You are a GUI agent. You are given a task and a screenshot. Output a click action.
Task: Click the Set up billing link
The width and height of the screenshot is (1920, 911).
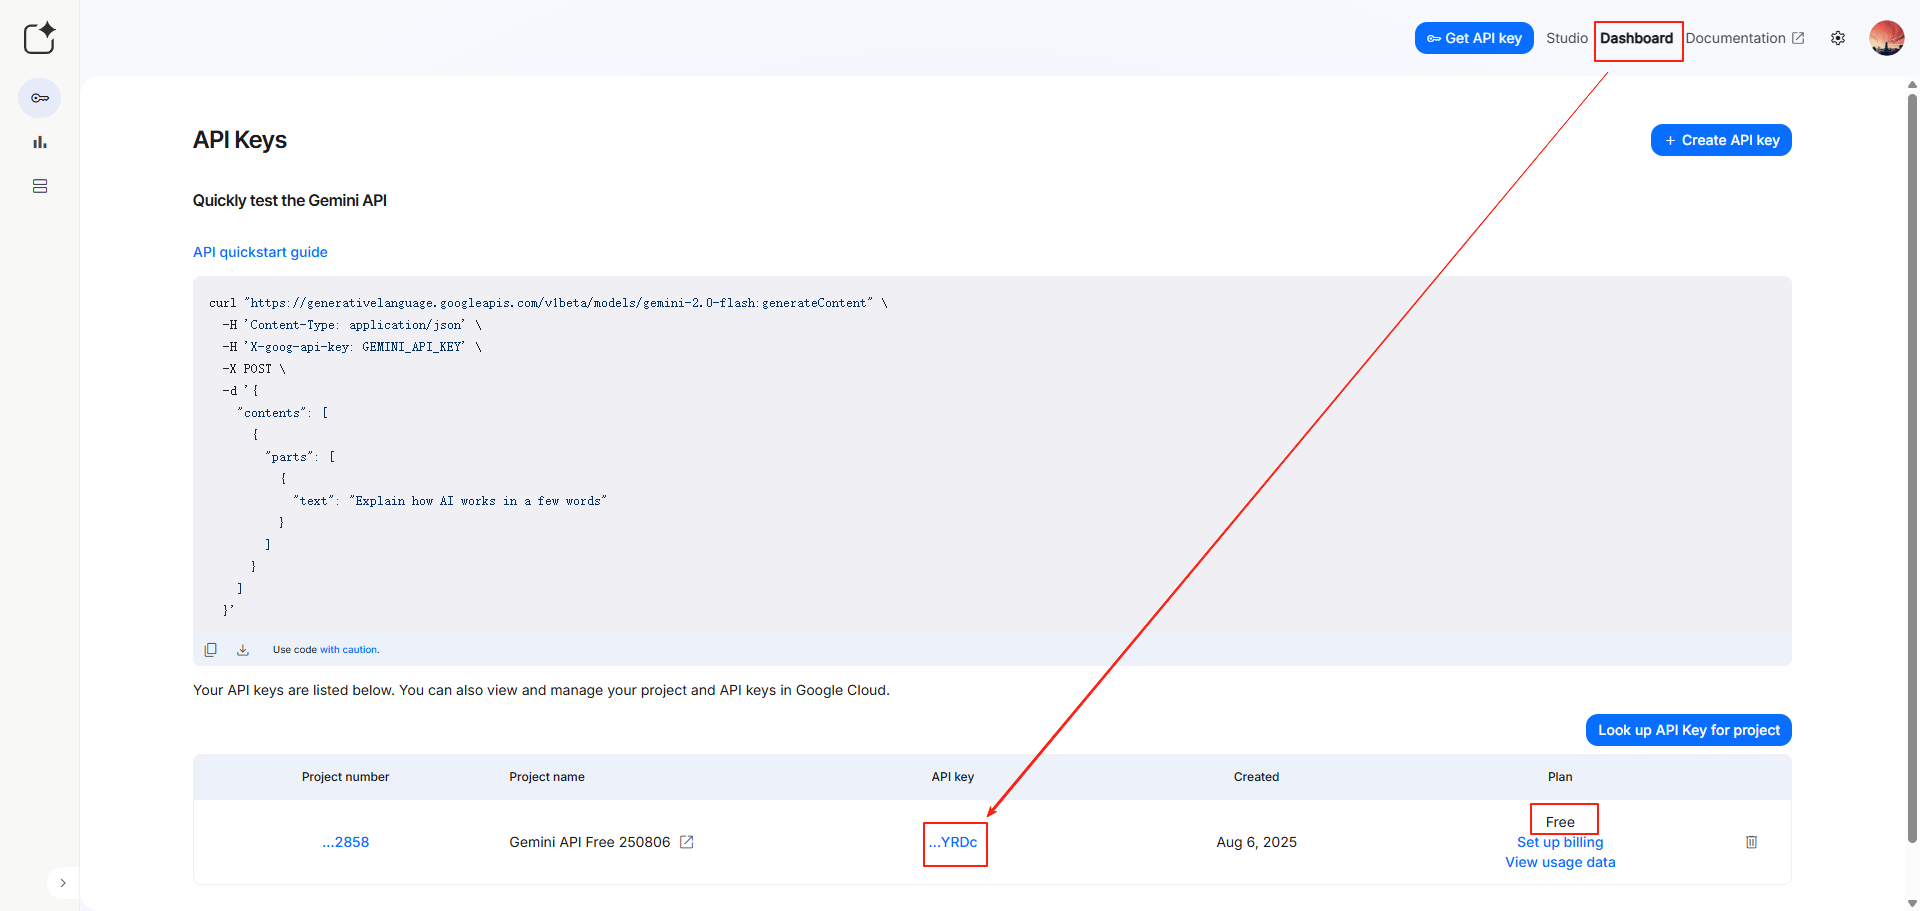tap(1560, 842)
